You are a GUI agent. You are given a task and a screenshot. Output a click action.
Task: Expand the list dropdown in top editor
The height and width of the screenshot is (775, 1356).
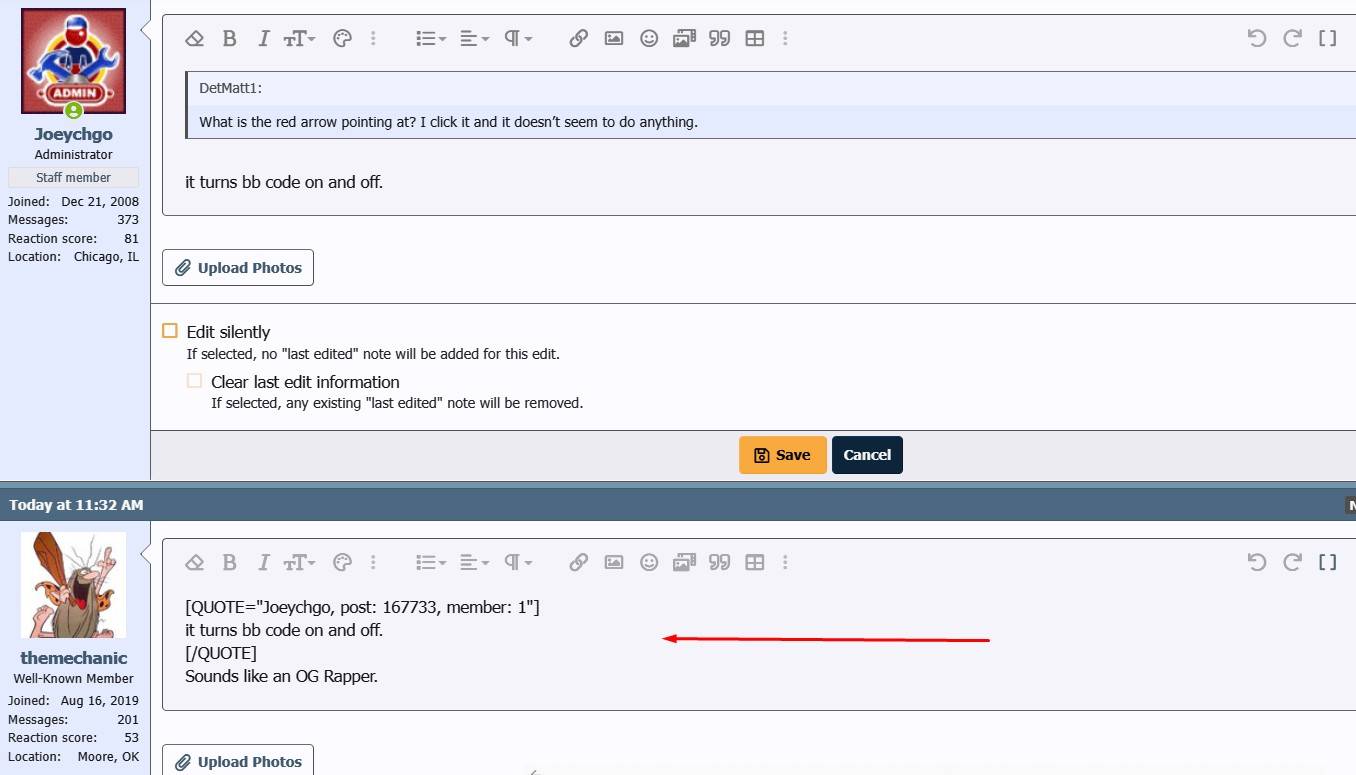pos(431,38)
